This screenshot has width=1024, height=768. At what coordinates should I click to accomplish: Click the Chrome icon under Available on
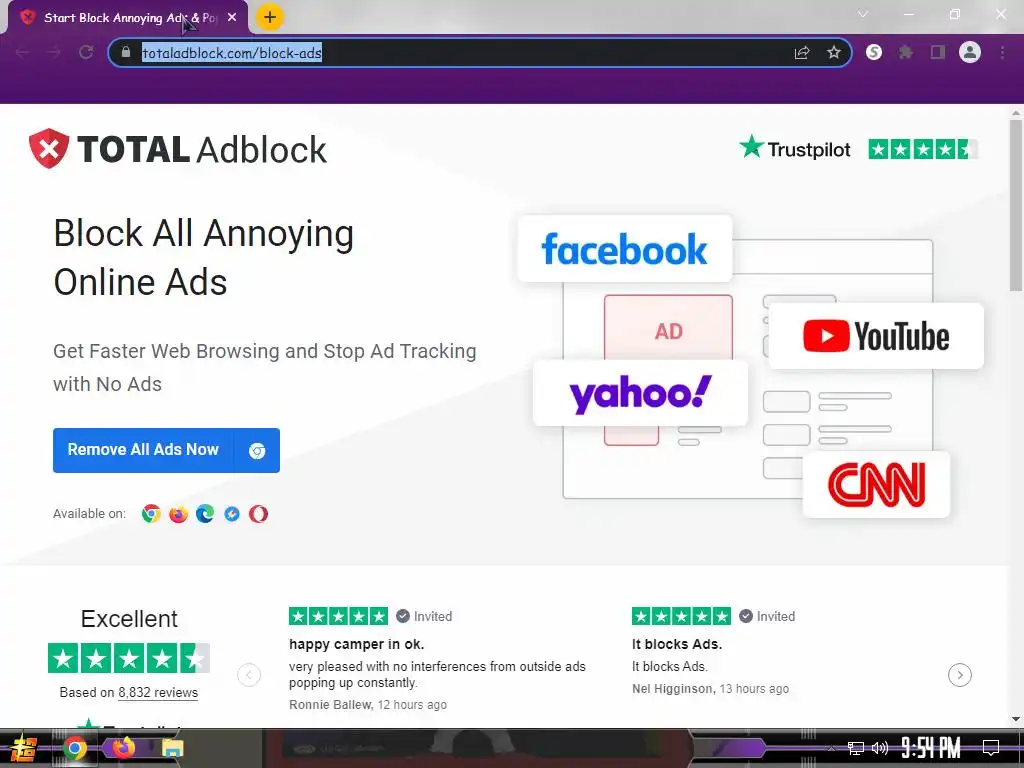point(151,514)
